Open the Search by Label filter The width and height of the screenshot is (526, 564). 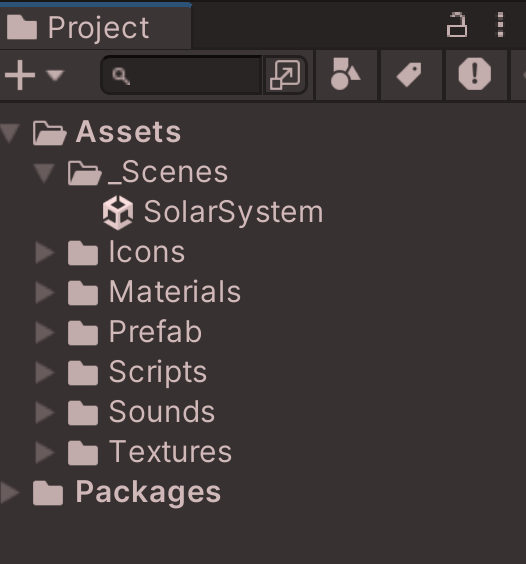point(411,74)
